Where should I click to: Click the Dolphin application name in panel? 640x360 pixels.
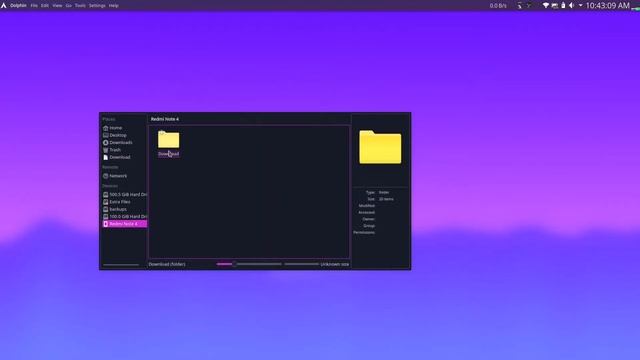18,6
